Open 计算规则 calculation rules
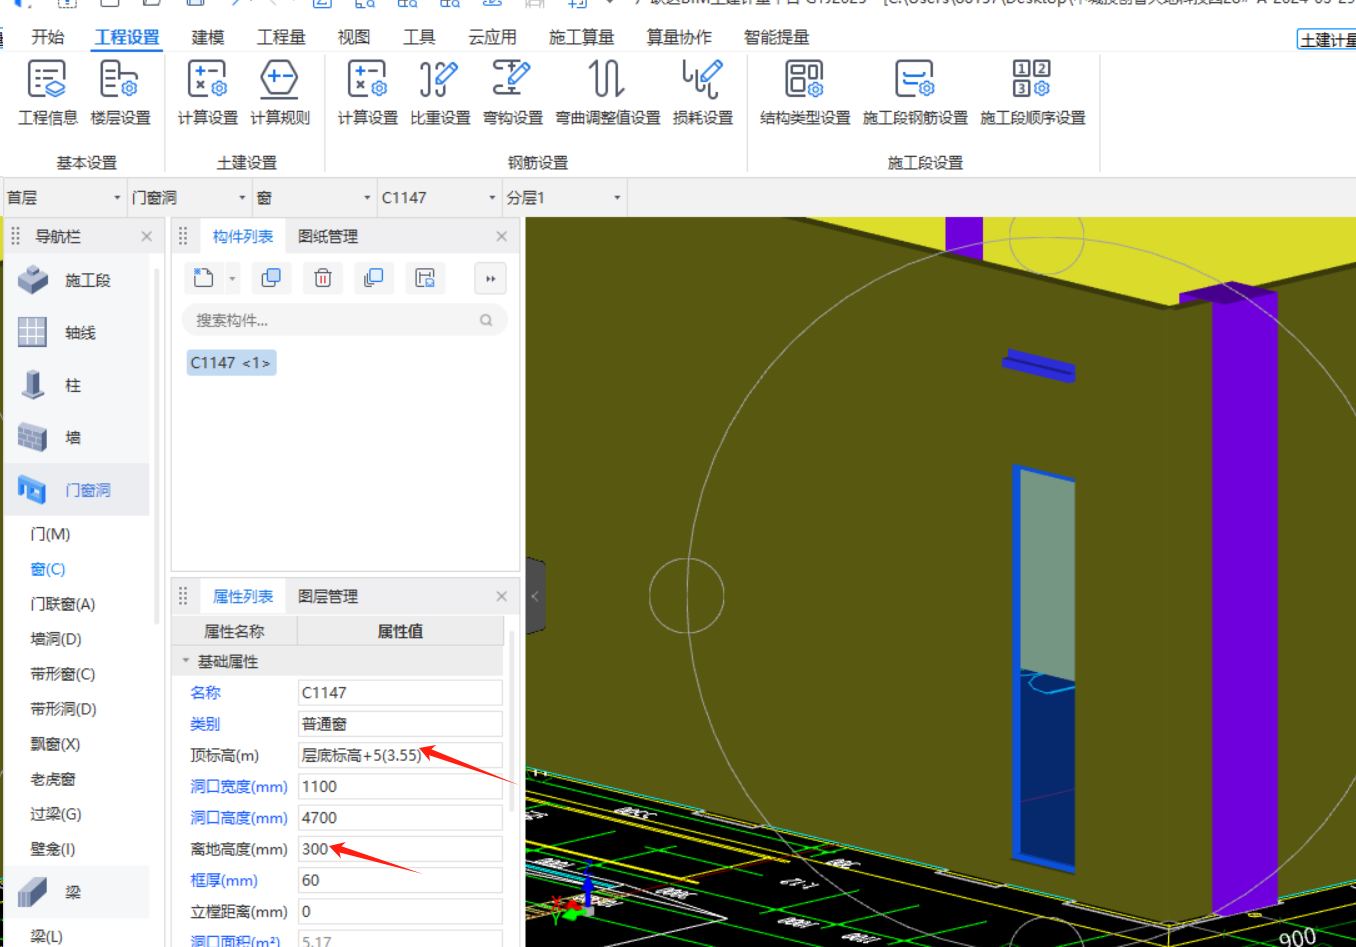1356x947 pixels. click(x=280, y=93)
